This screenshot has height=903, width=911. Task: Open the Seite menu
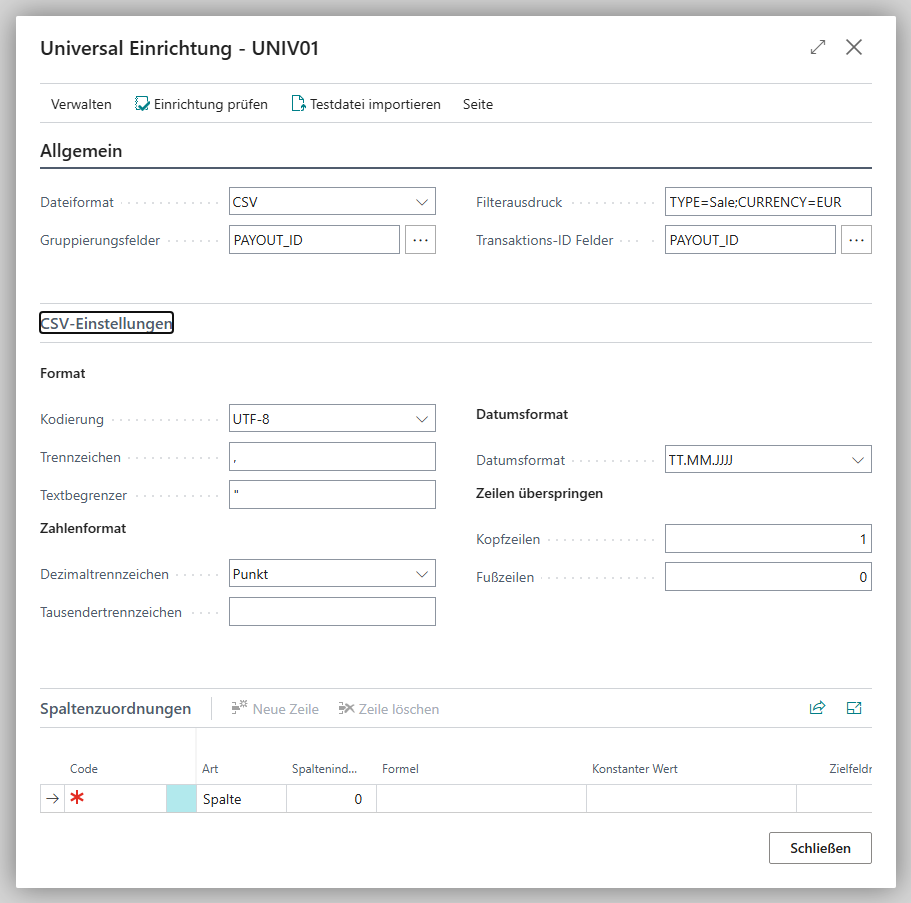click(478, 104)
